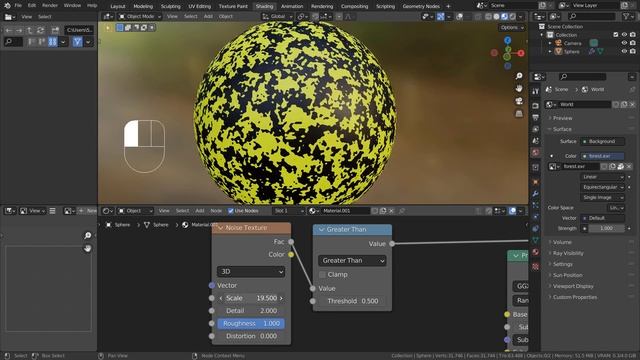The height and width of the screenshot is (360, 640).
Task: Switch to the Layout workspace tab
Action: coord(118,7)
